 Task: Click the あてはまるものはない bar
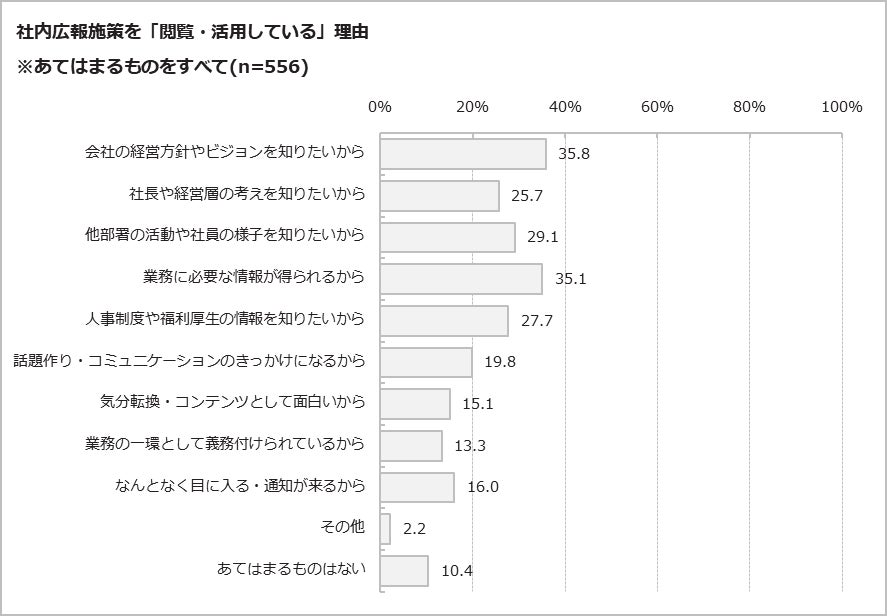404,571
